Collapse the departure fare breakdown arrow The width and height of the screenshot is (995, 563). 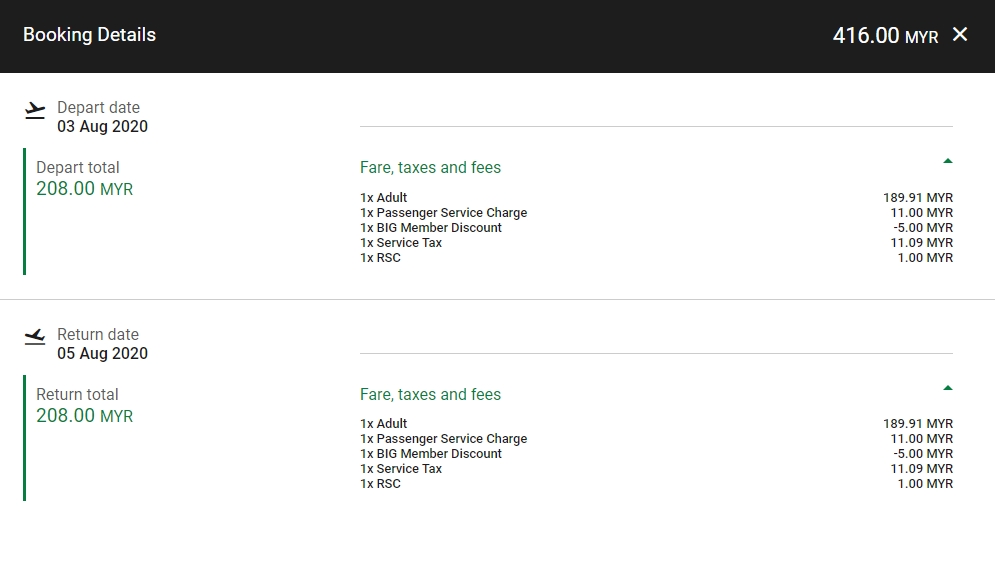click(x=948, y=161)
